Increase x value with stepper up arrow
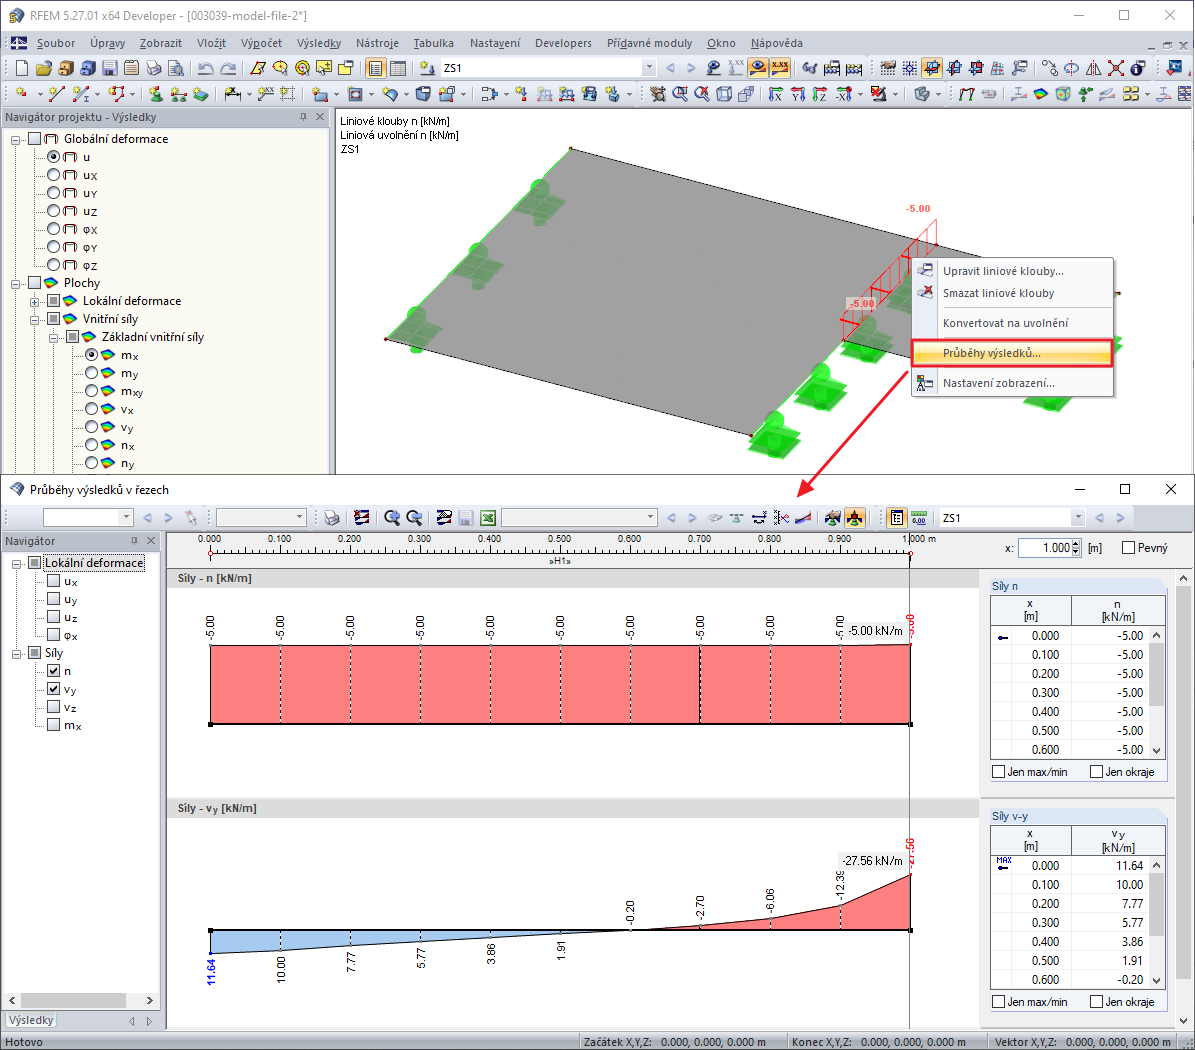This screenshot has width=1195, height=1050. 1075,544
